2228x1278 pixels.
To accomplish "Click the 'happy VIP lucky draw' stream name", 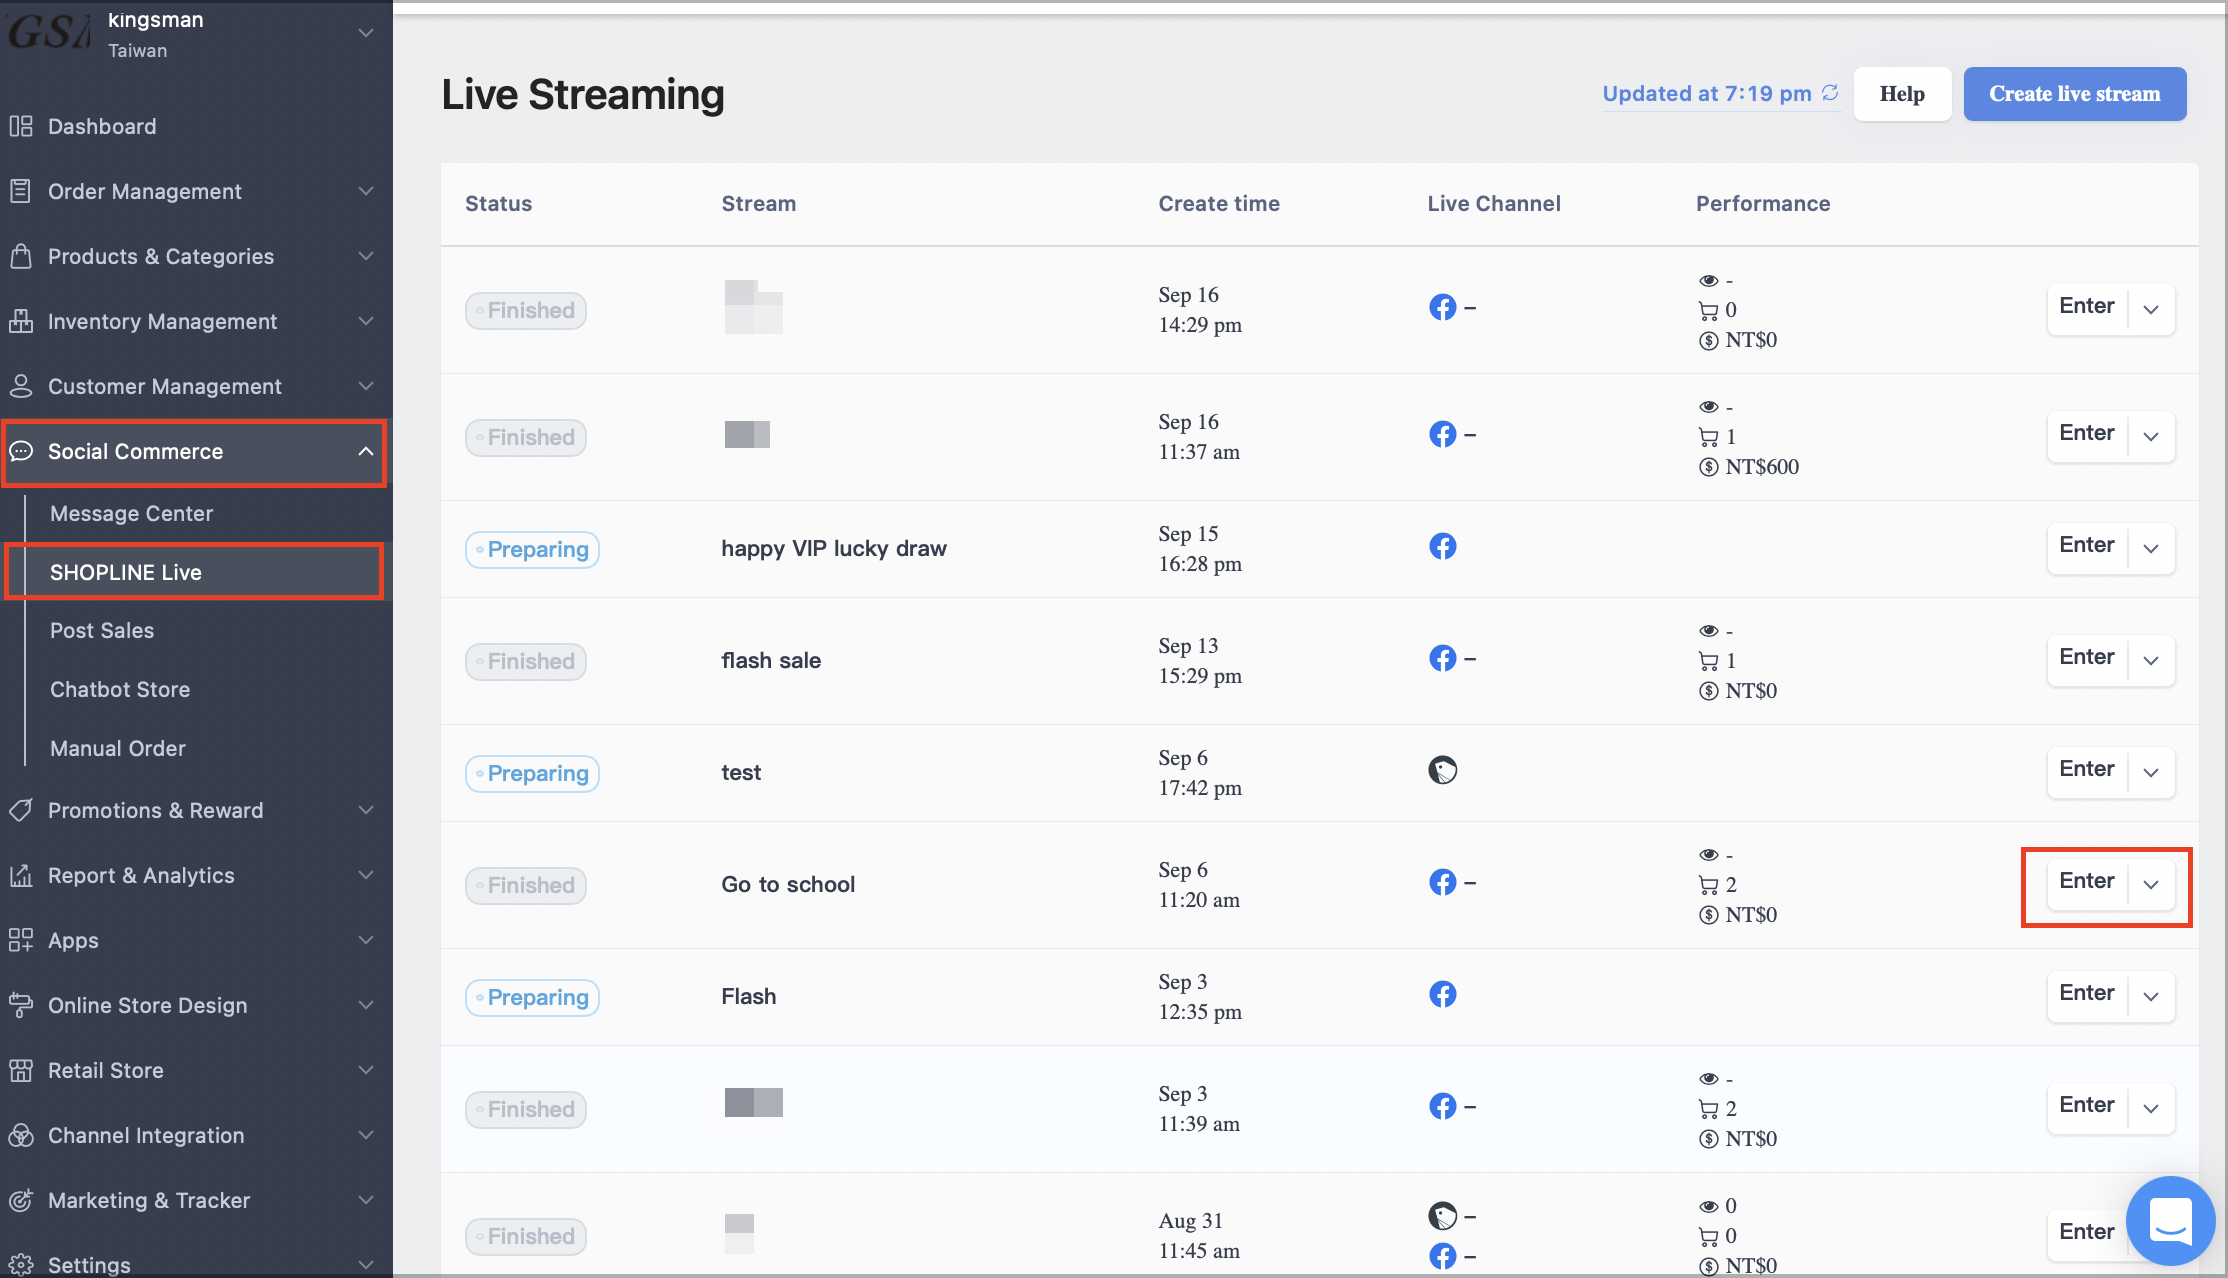I will tap(834, 548).
